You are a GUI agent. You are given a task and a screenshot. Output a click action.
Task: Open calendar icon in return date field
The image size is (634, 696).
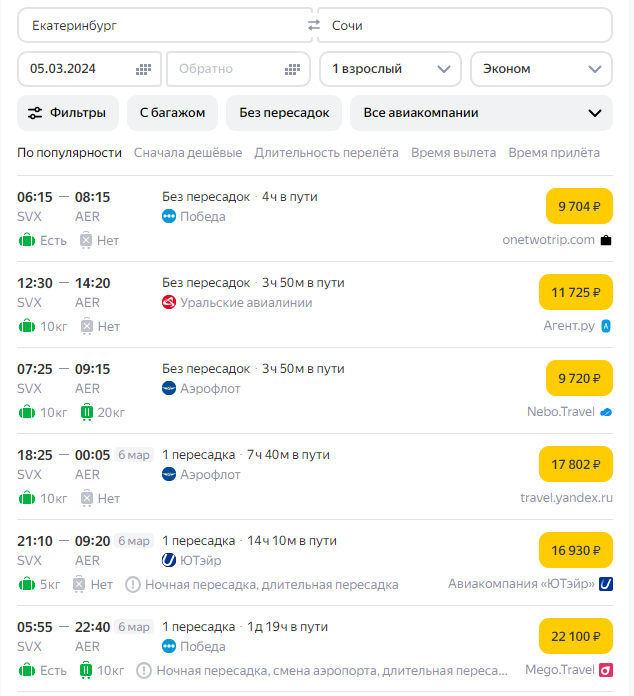tap(292, 69)
